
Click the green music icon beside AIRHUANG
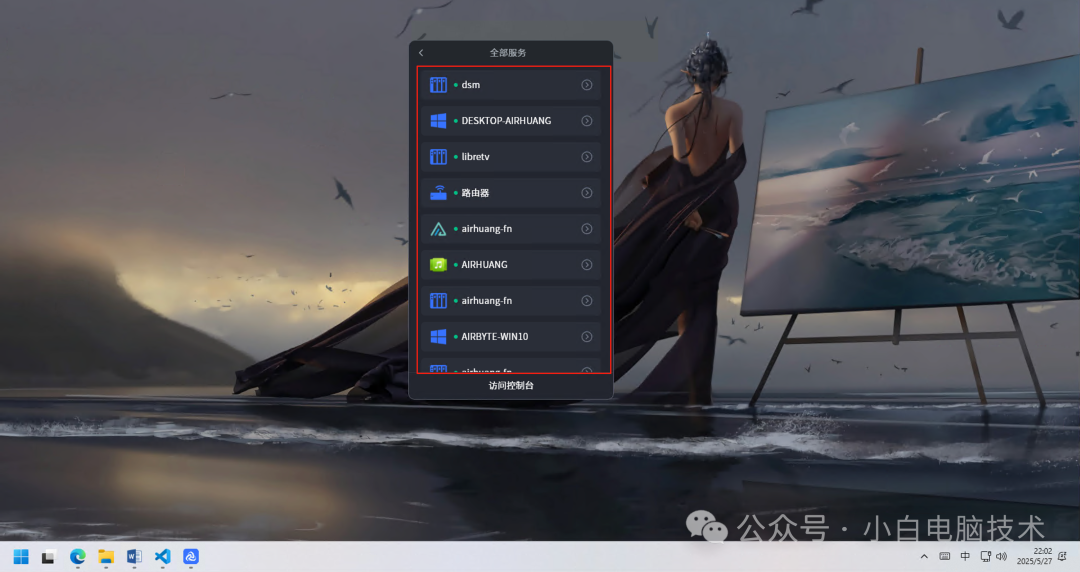click(x=438, y=265)
